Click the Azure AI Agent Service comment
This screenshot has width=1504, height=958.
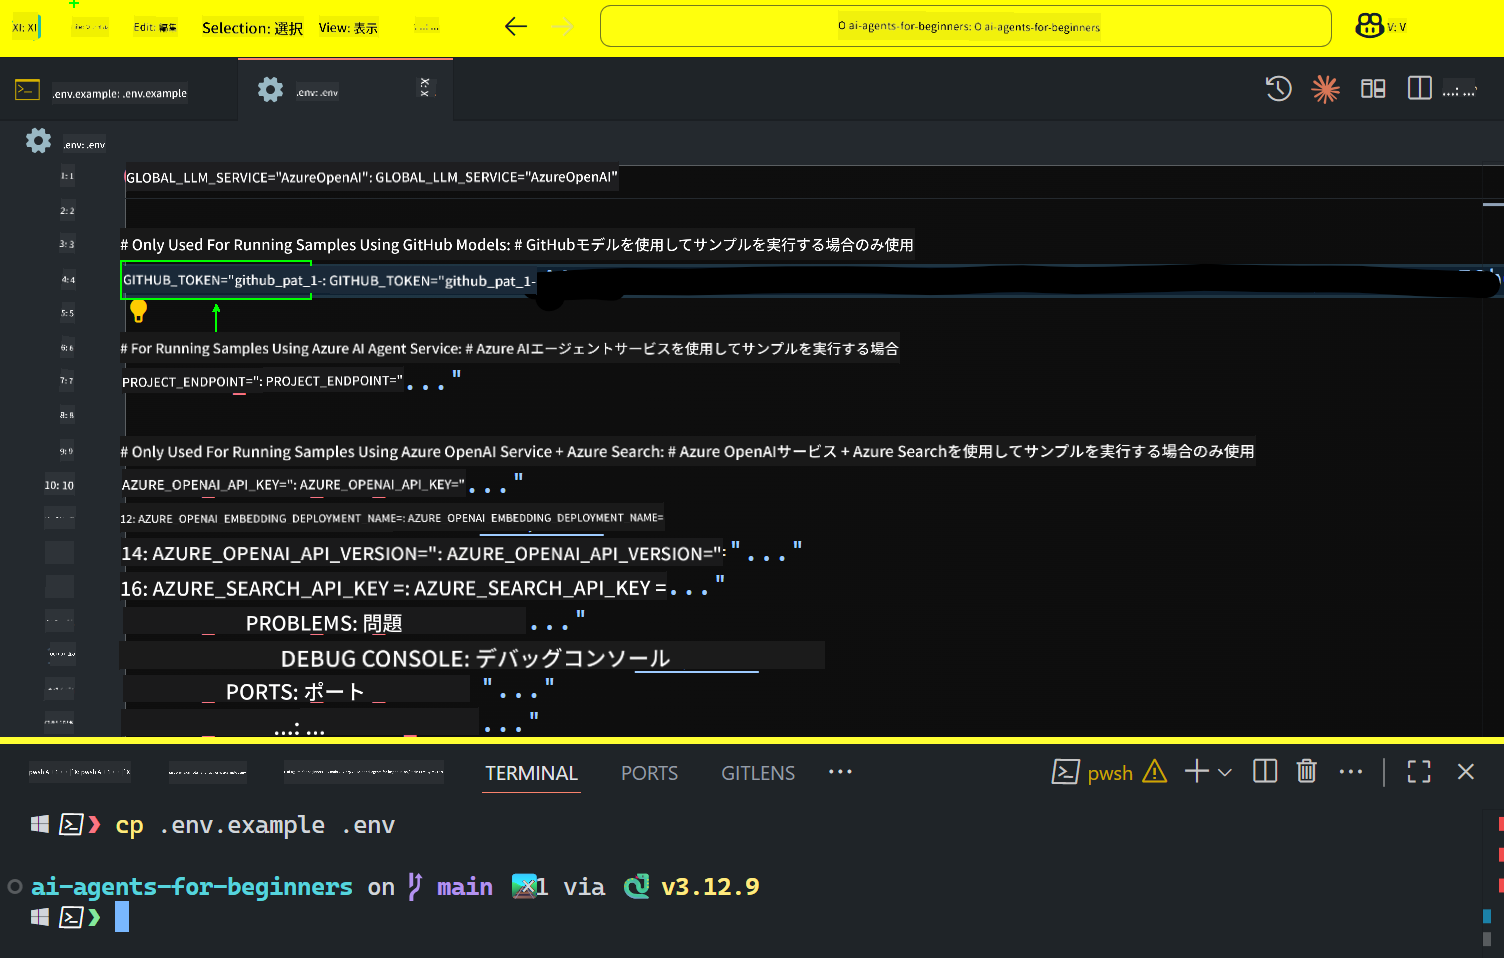[x=509, y=348]
